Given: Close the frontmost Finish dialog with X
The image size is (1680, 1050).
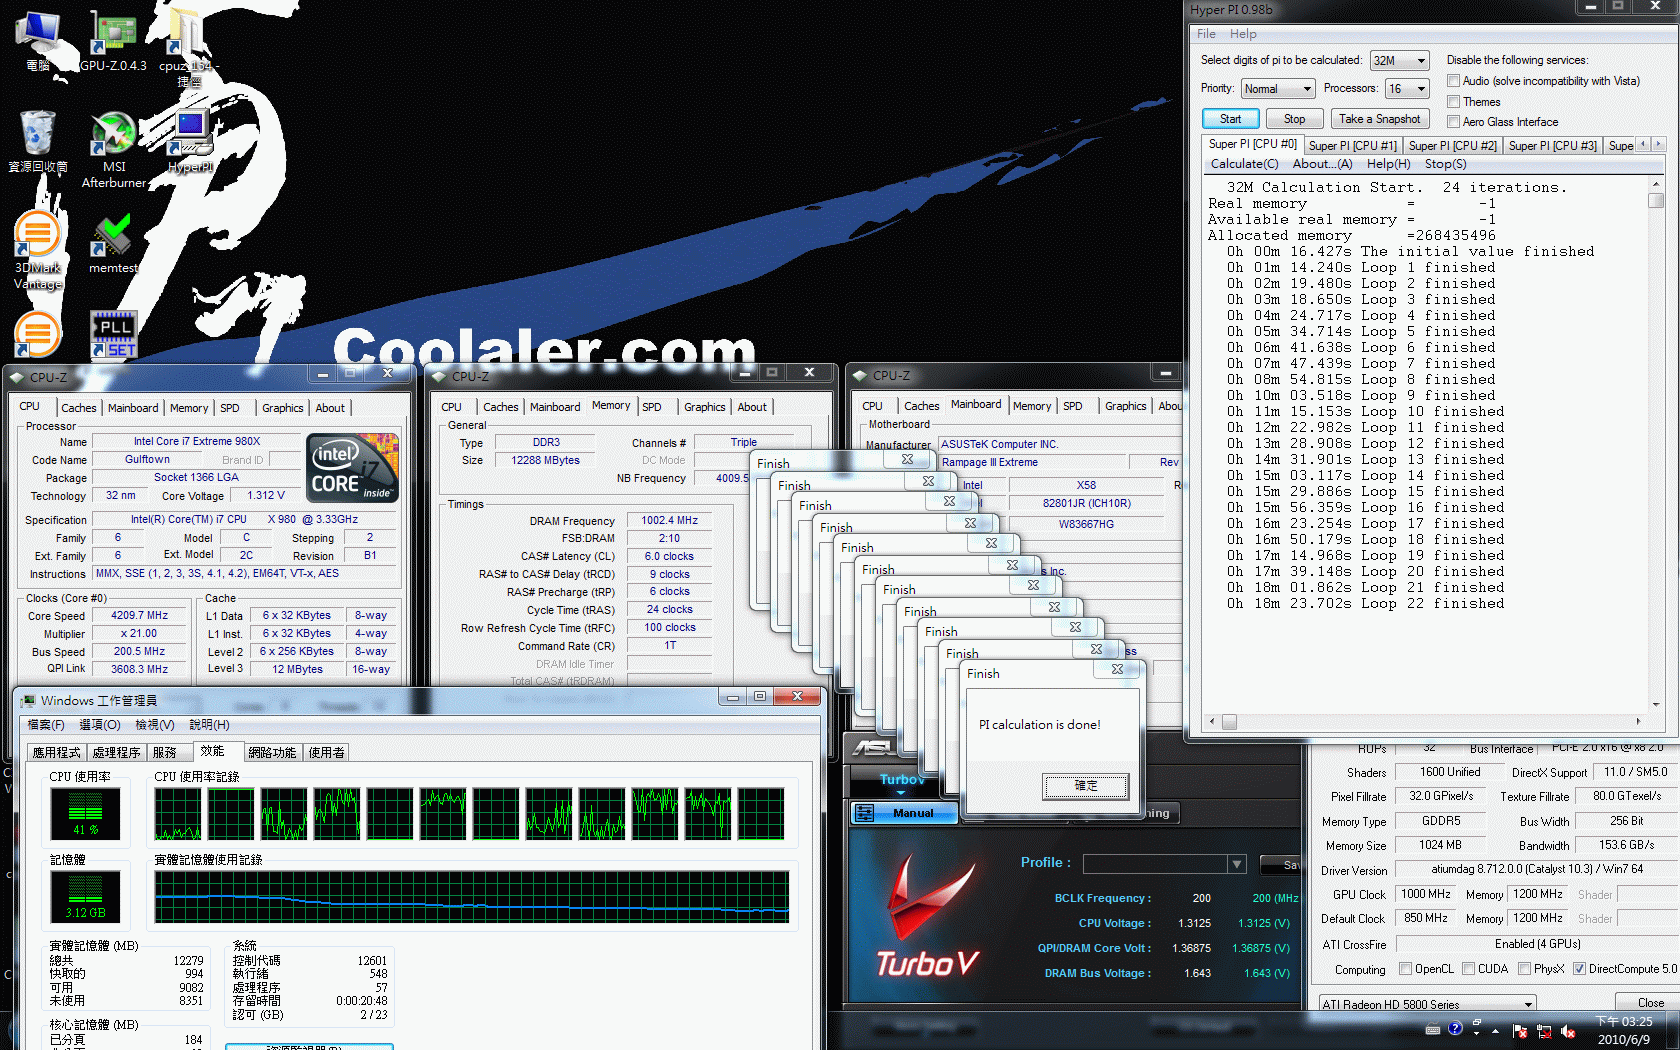Looking at the screenshot, I should 1117,669.
